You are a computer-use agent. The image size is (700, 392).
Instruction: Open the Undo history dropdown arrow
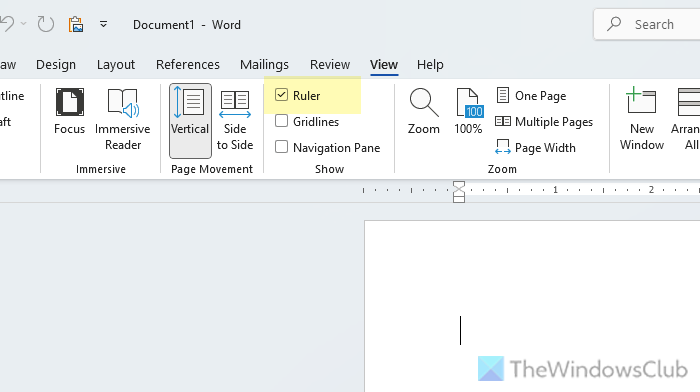(24, 24)
